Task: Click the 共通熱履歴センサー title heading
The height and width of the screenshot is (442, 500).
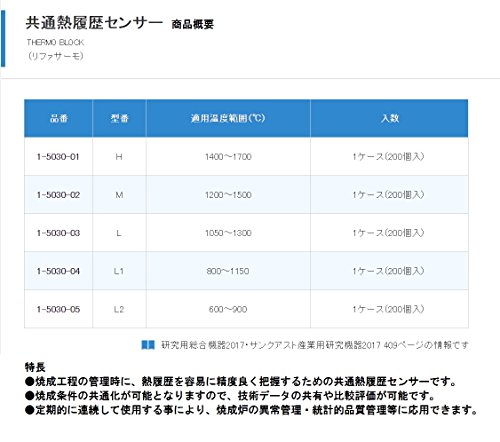Action: pos(94,23)
